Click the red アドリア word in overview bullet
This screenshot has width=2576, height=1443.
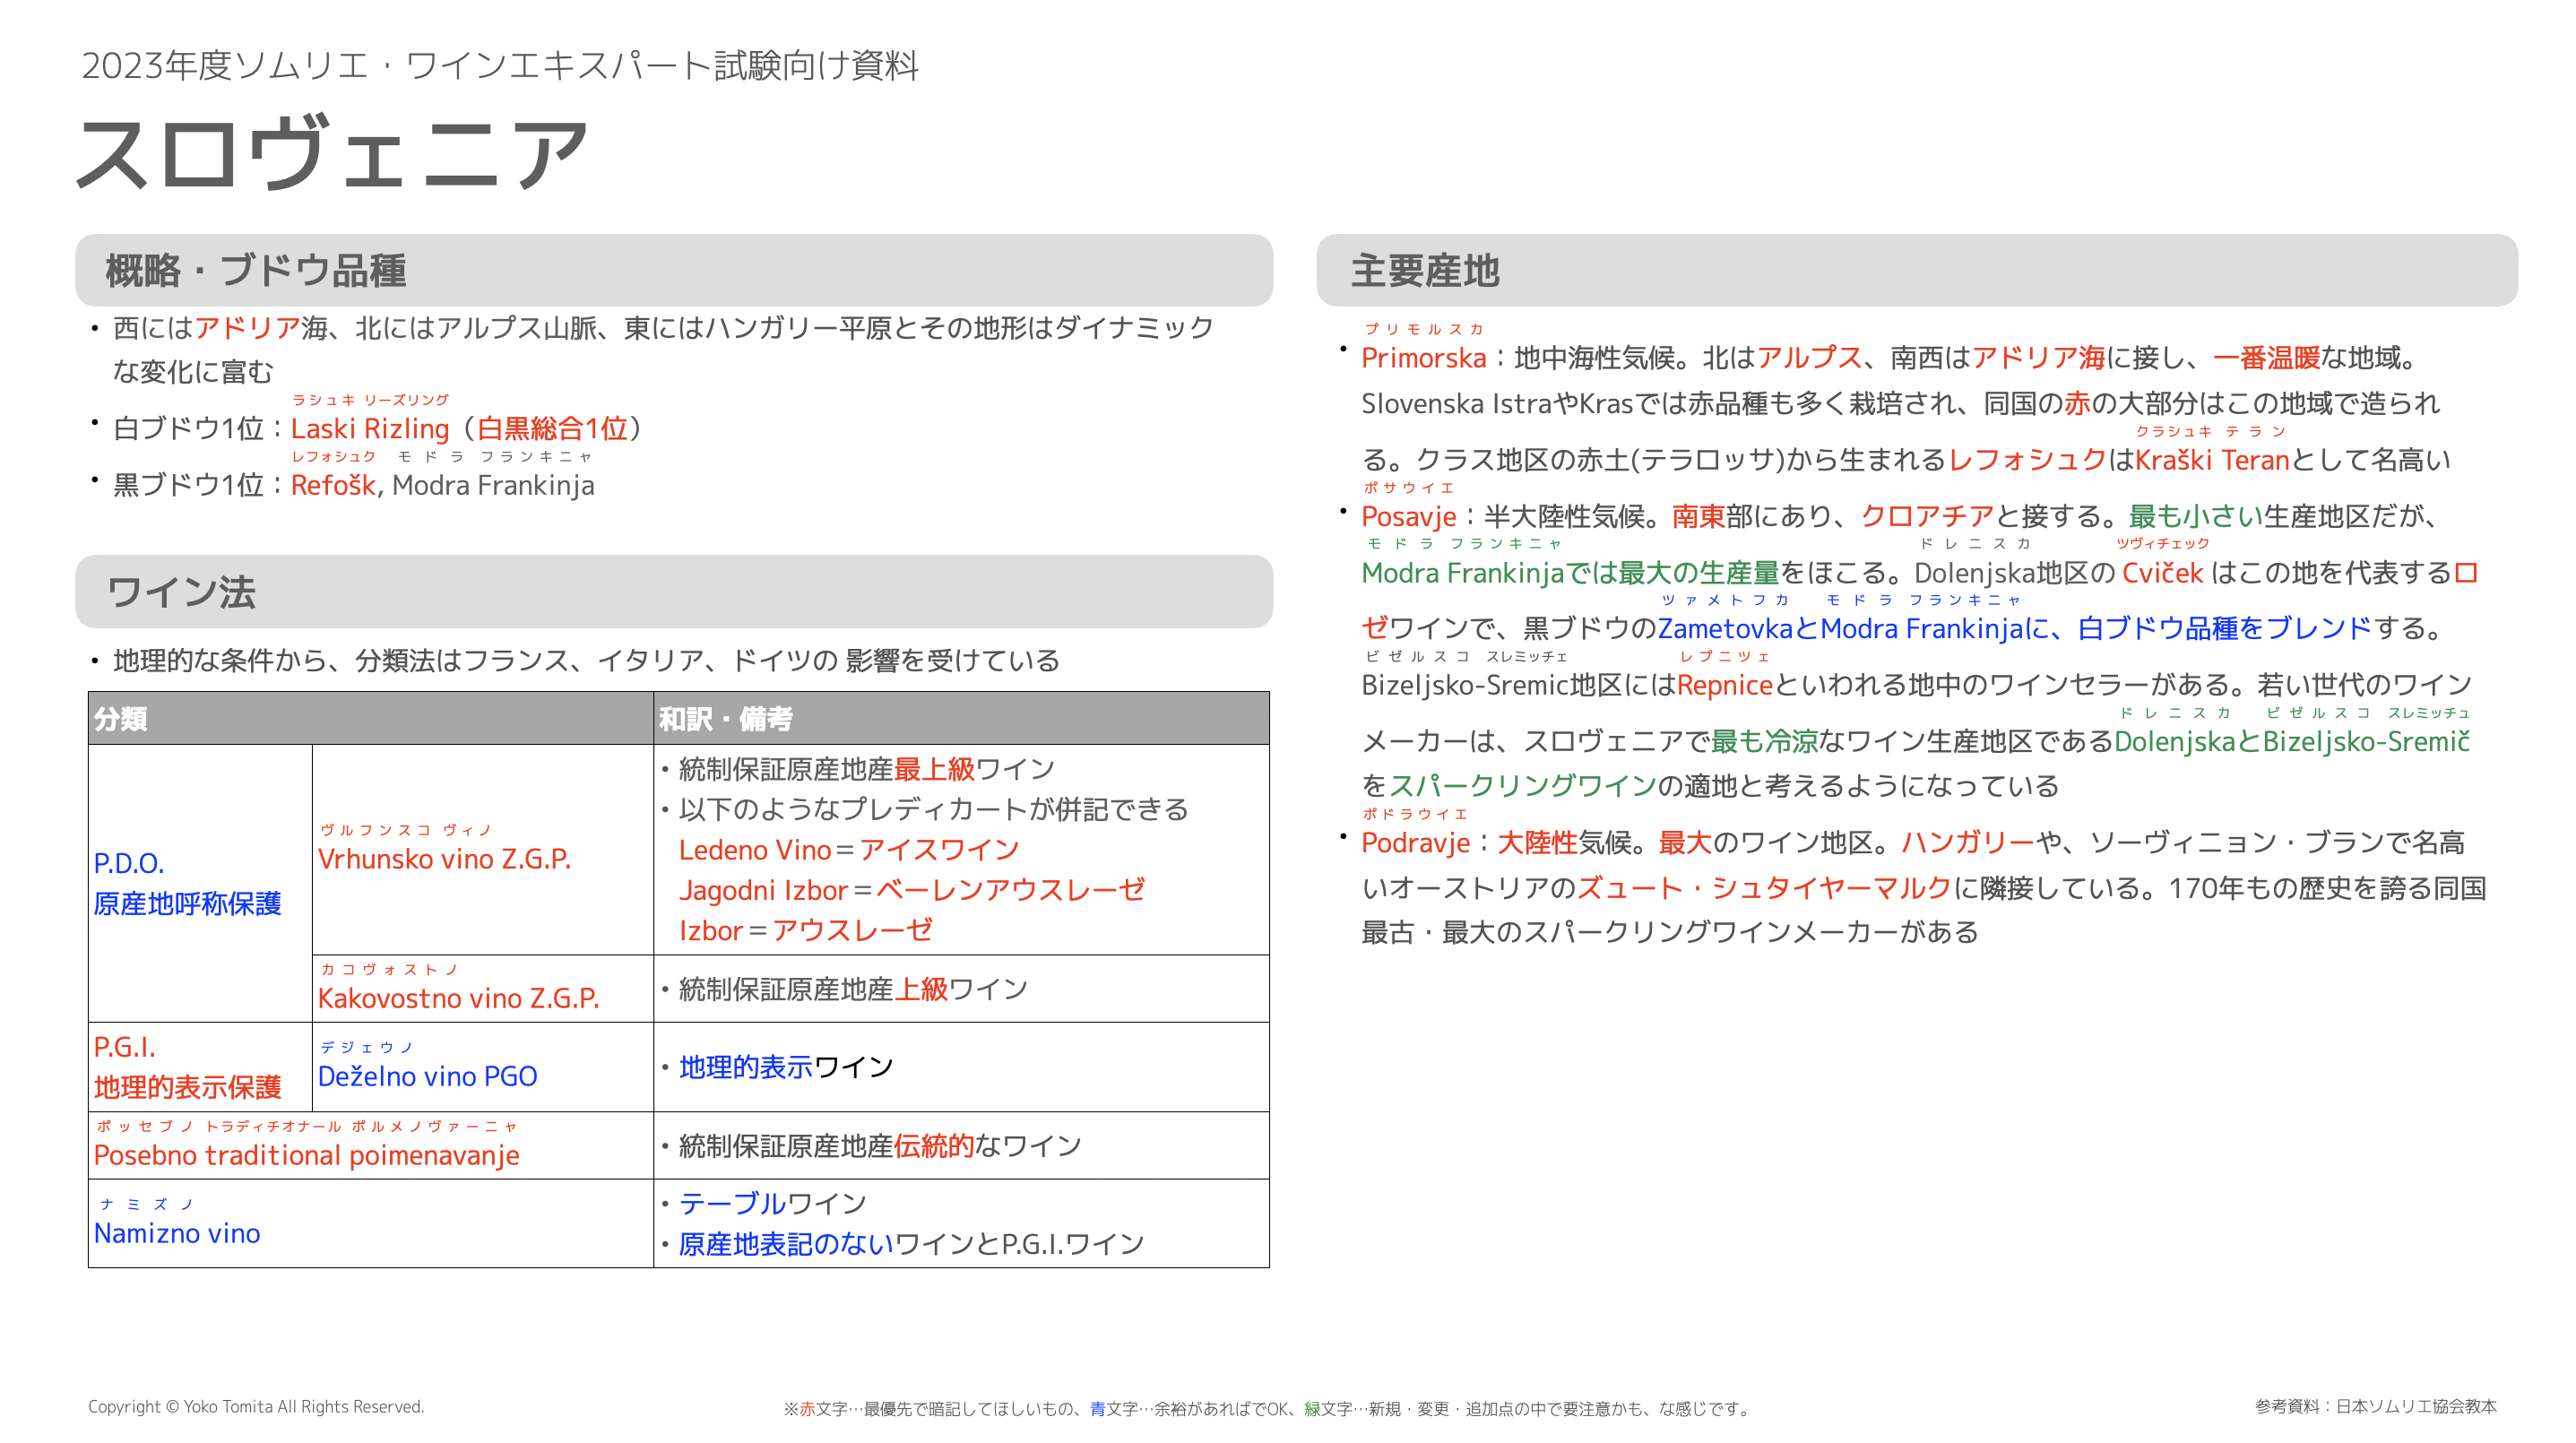pyautogui.click(x=247, y=328)
